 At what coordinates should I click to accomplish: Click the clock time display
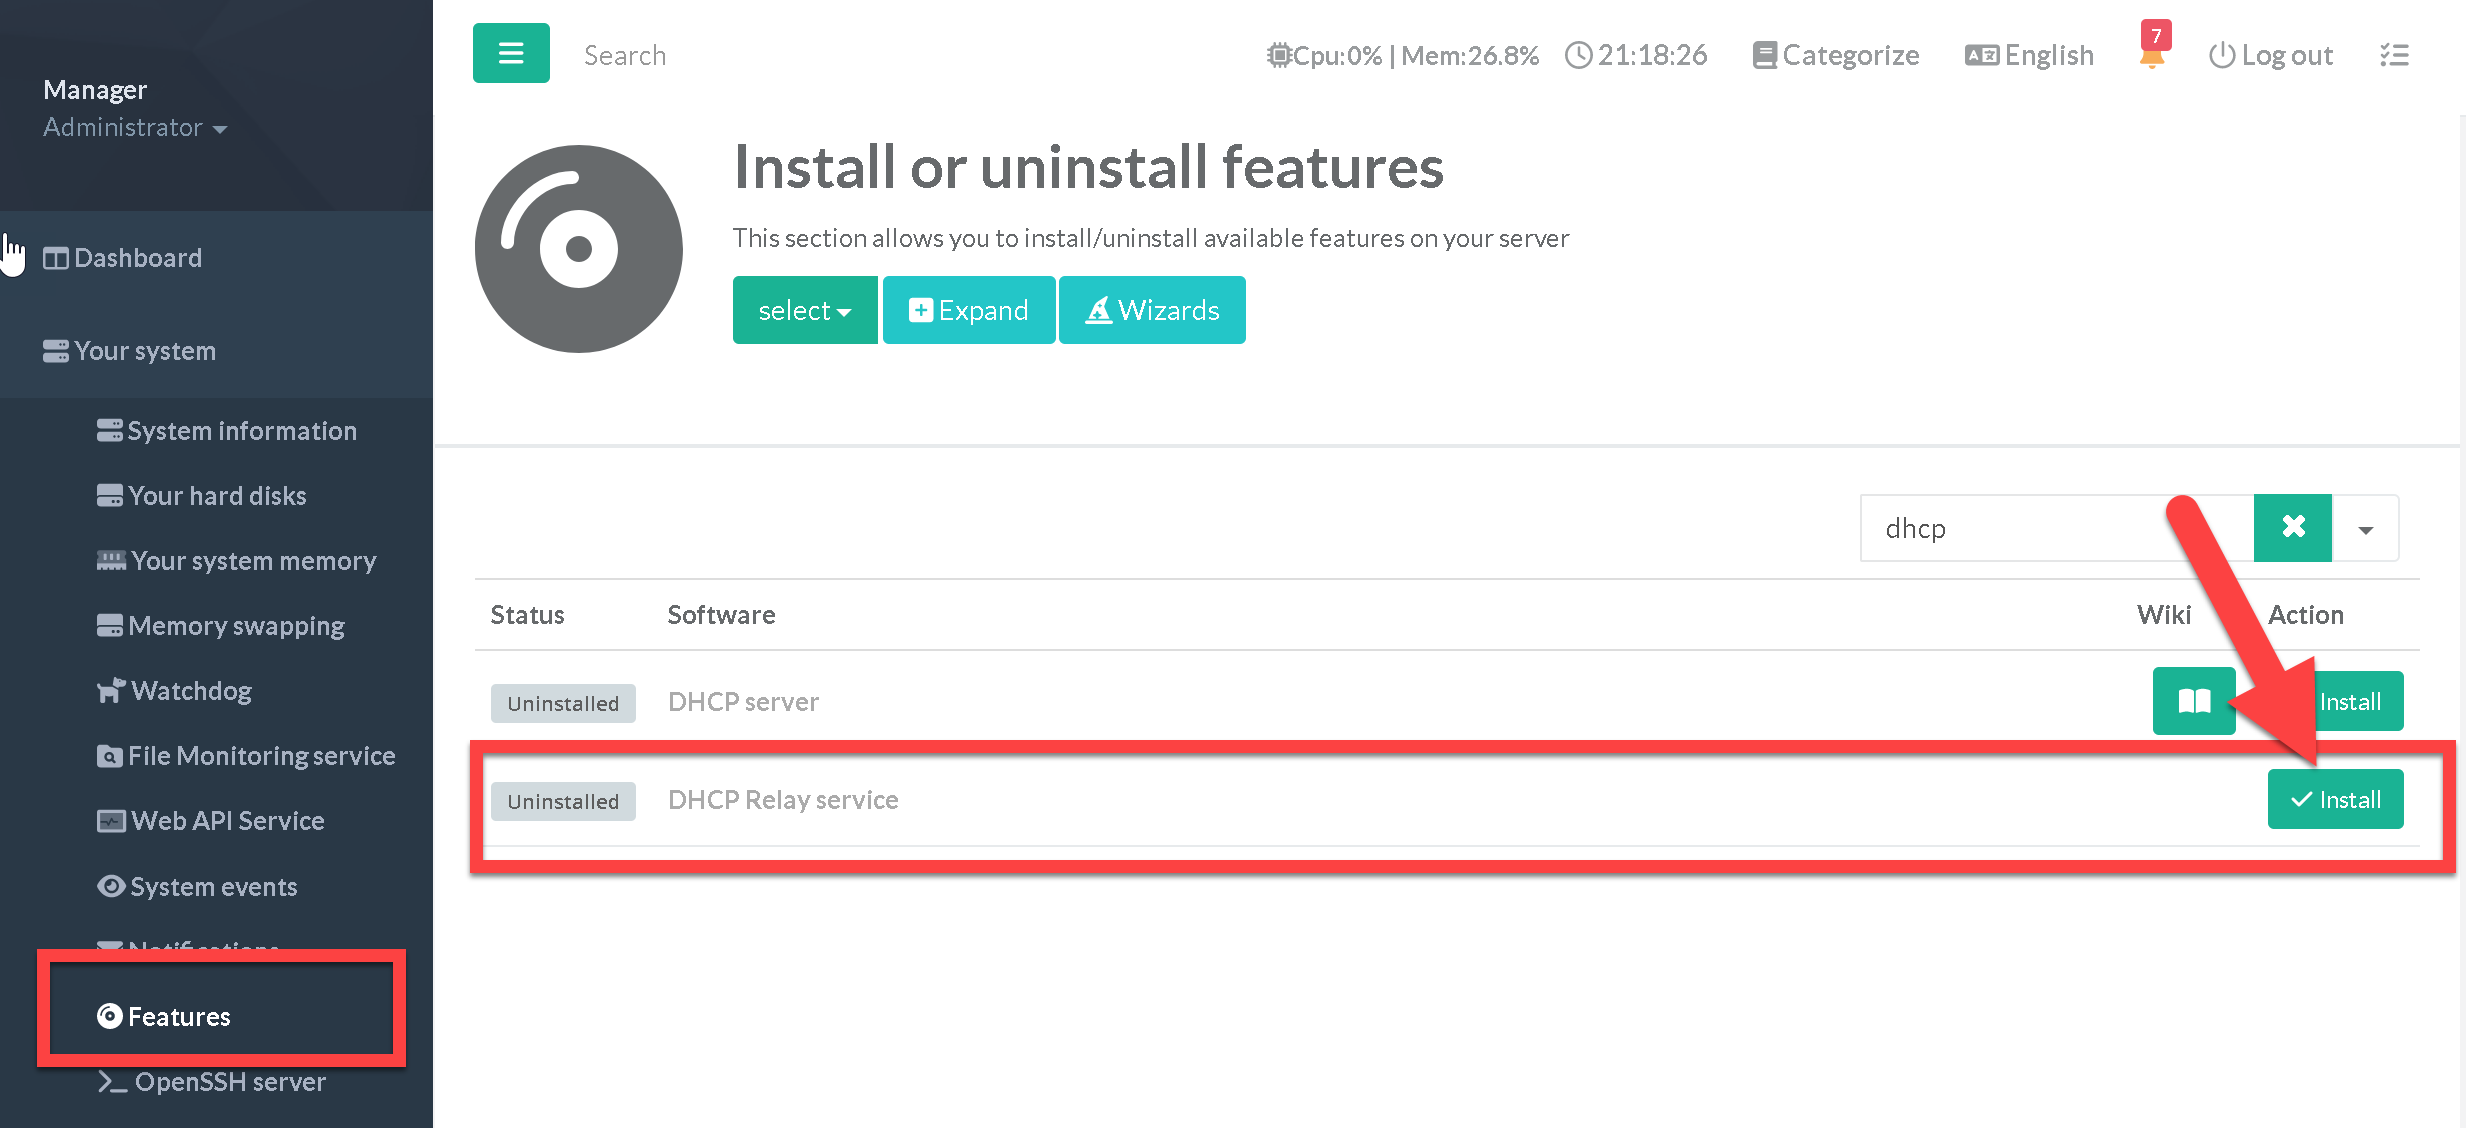coord(1636,55)
